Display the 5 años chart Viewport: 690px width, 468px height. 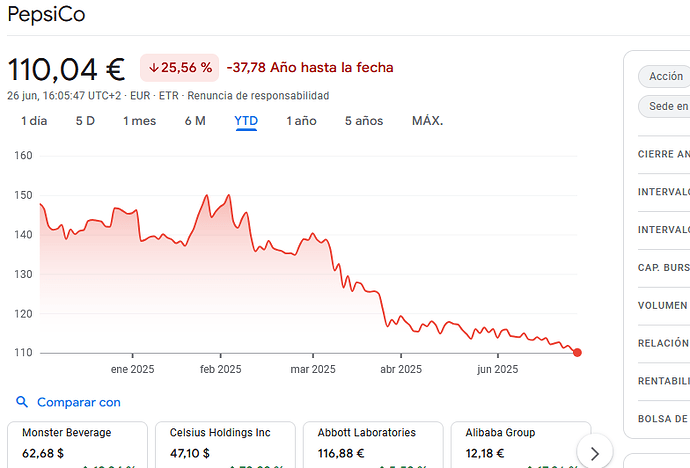364,121
